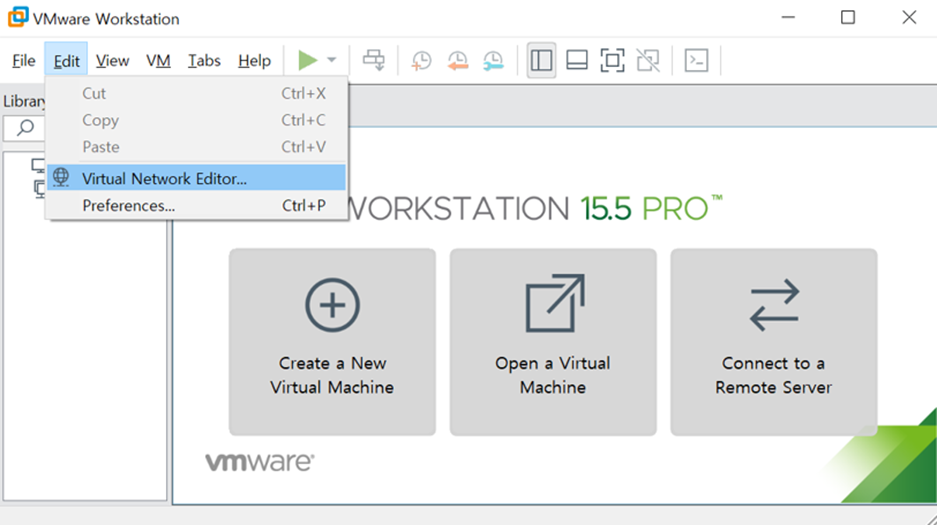Click the Unity mode toolbar icon
The height and width of the screenshot is (525, 937).
648,60
